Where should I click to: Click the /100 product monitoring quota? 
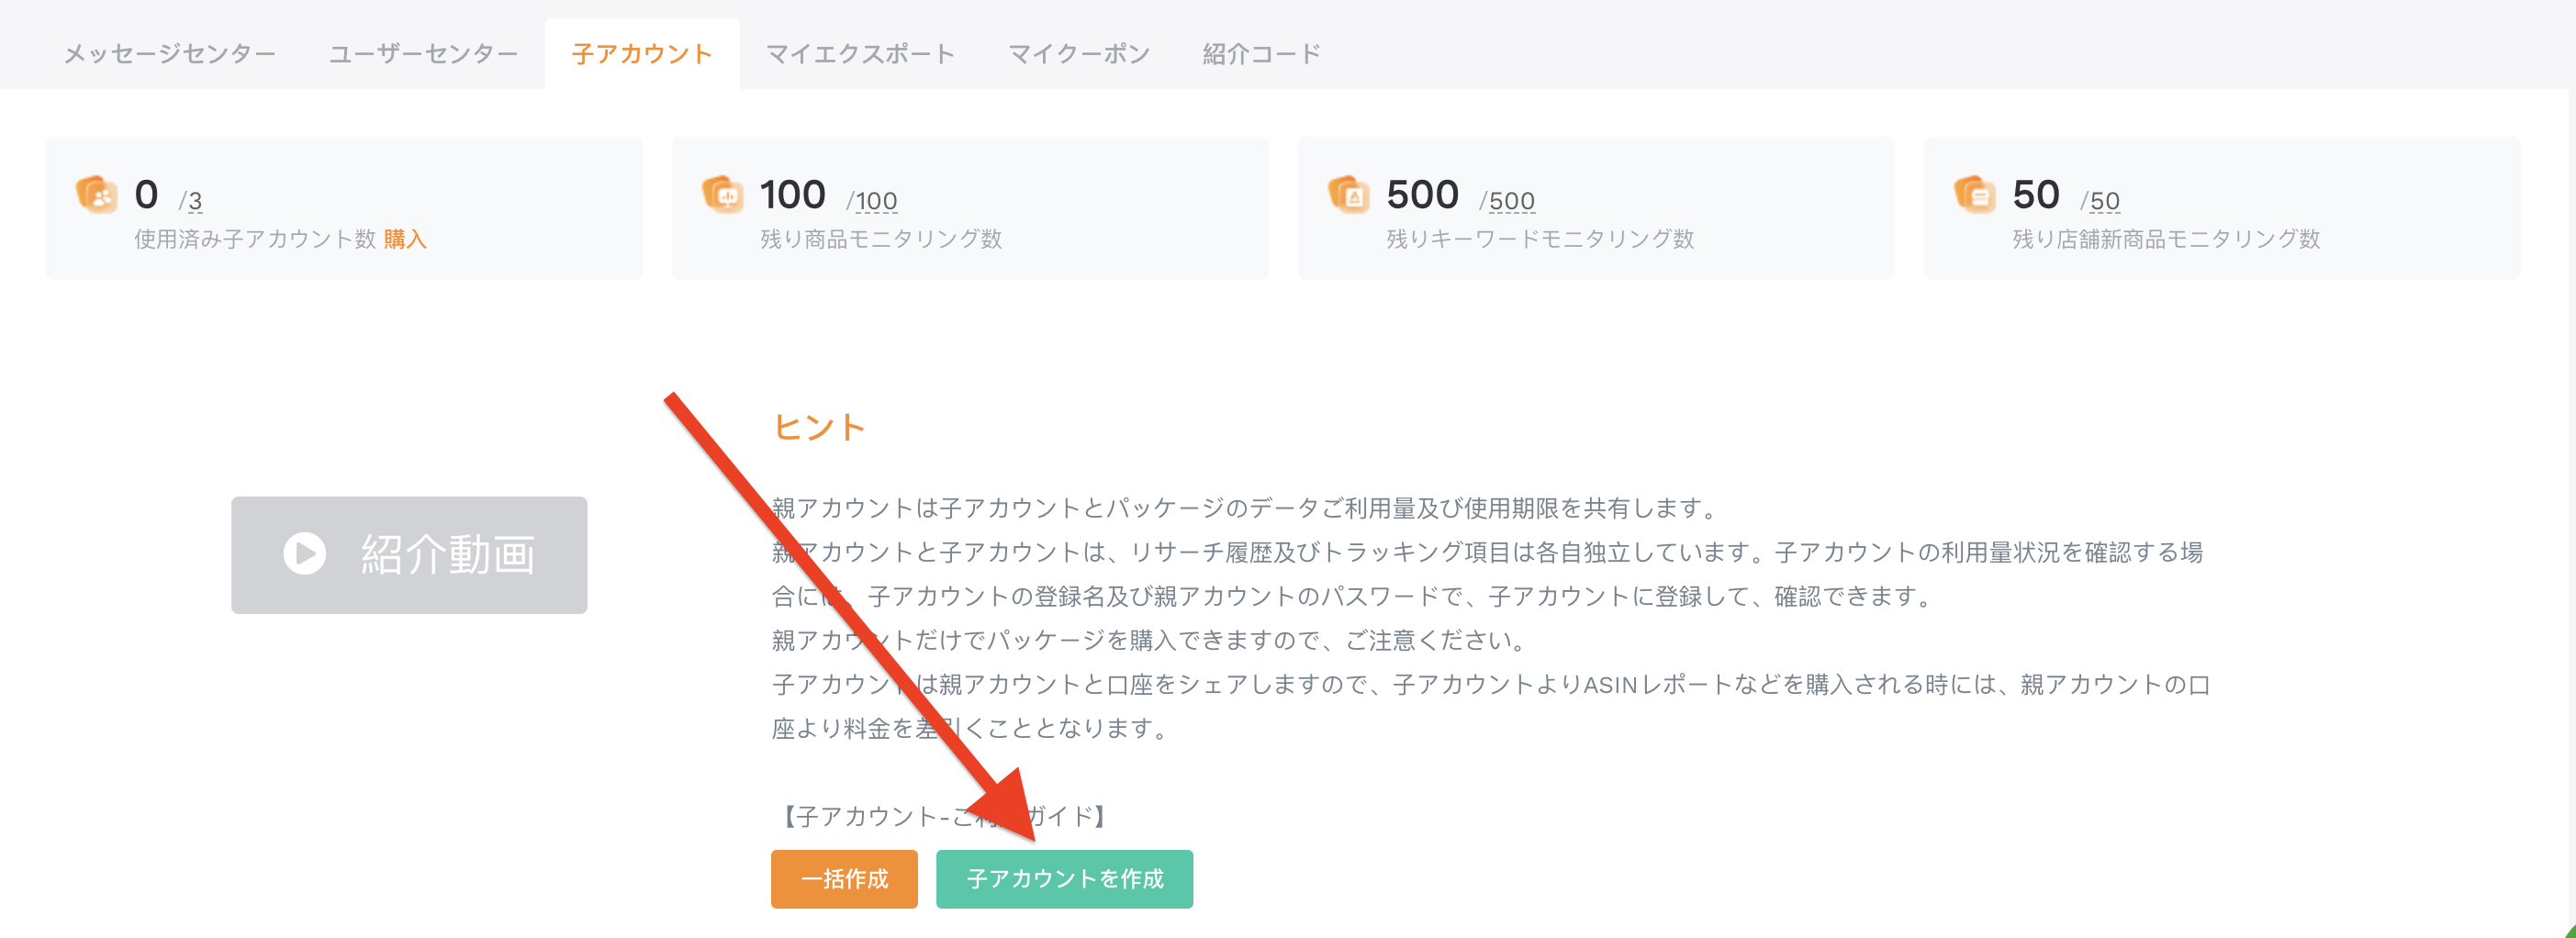(x=872, y=201)
